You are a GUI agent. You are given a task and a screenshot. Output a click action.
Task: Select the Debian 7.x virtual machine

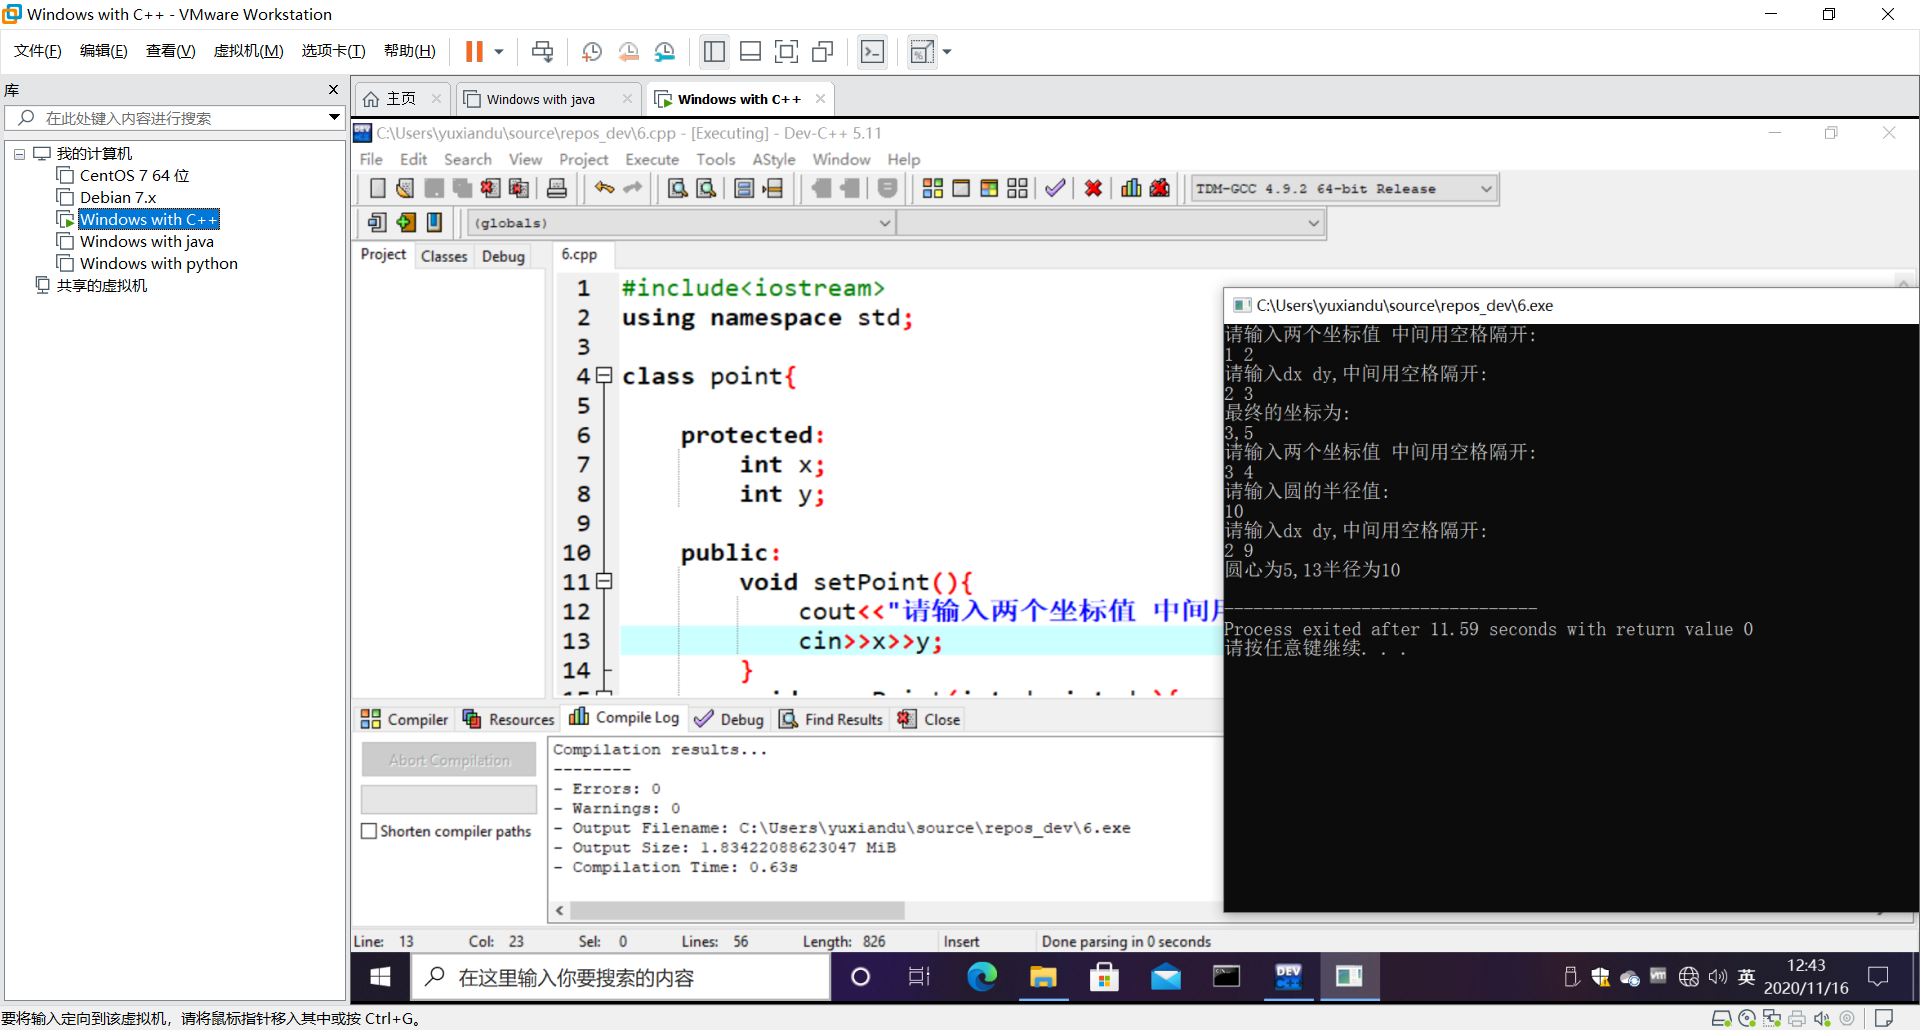(x=118, y=198)
